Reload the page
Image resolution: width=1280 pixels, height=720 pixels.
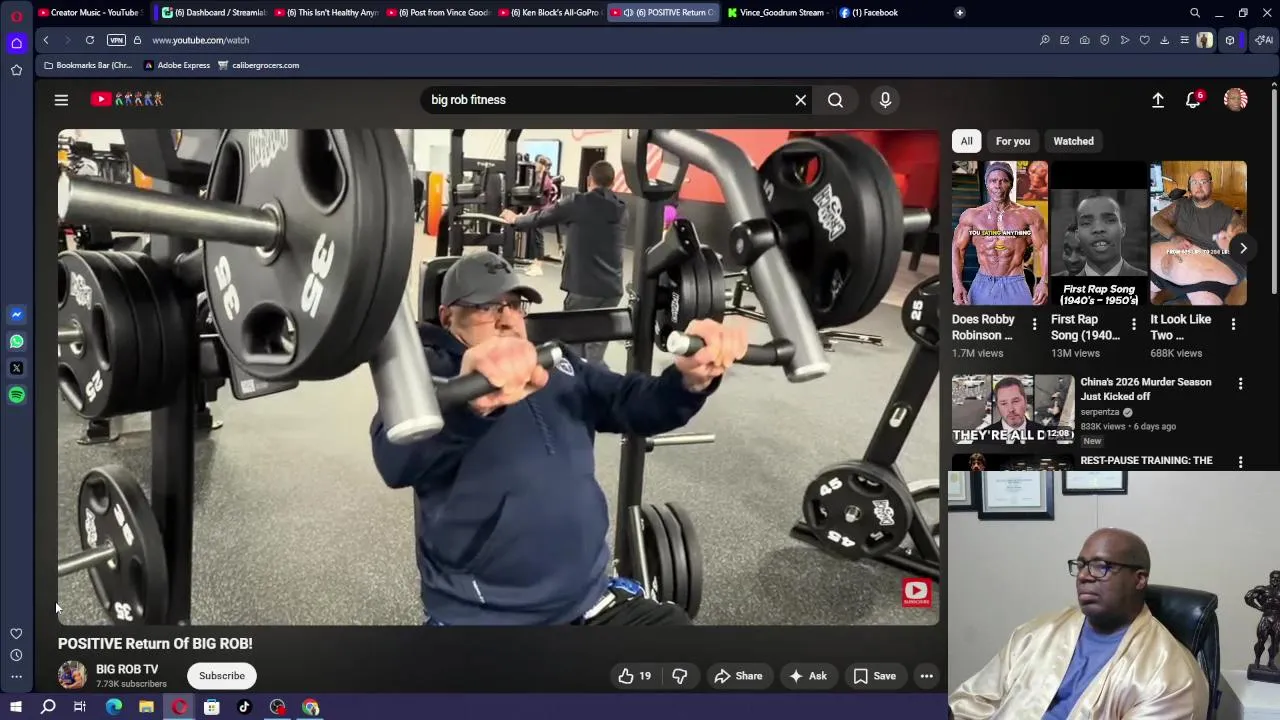[x=90, y=40]
